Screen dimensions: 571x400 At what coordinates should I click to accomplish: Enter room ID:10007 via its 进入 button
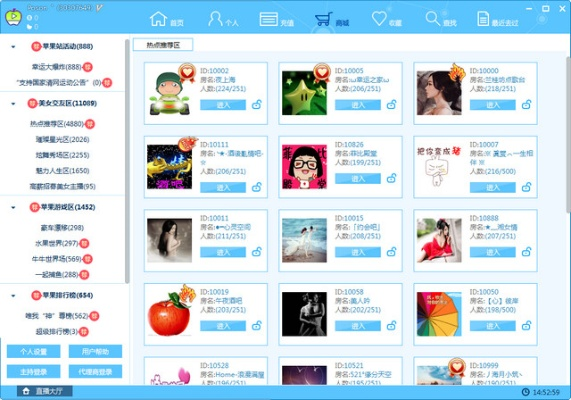tap(492, 187)
